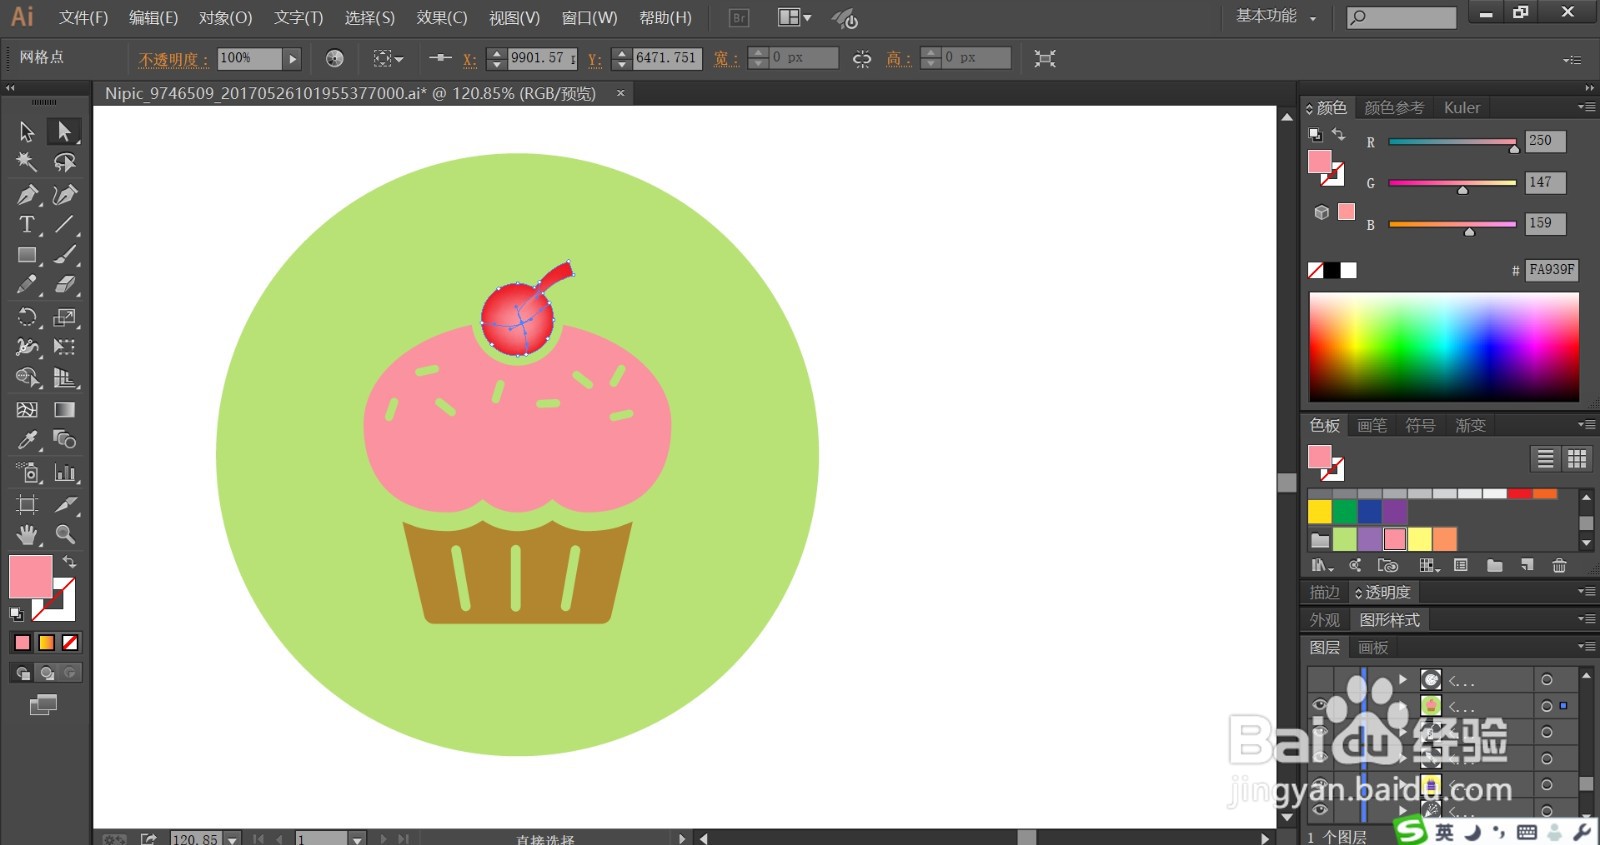Image resolution: width=1600 pixels, height=845 pixels.
Task: Select the Mesh tool
Action: (27, 410)
